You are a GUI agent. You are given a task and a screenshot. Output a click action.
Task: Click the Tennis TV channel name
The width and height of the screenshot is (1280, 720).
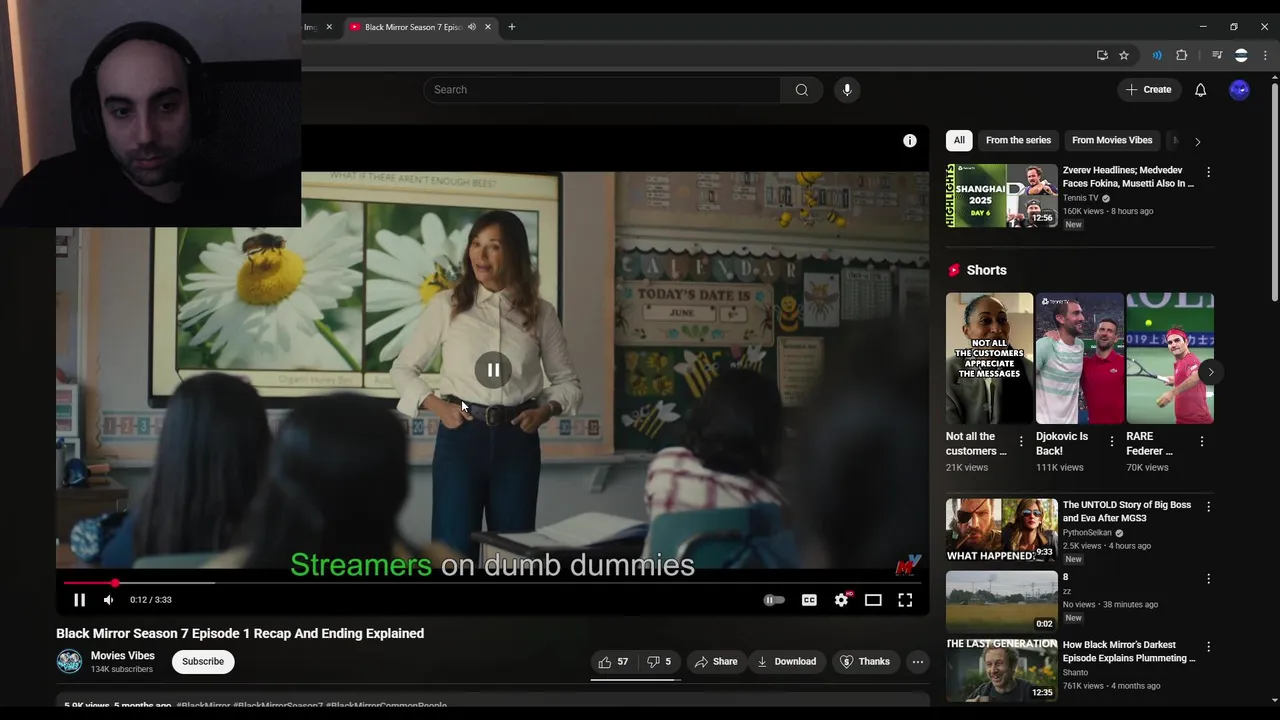(1081, 198)
